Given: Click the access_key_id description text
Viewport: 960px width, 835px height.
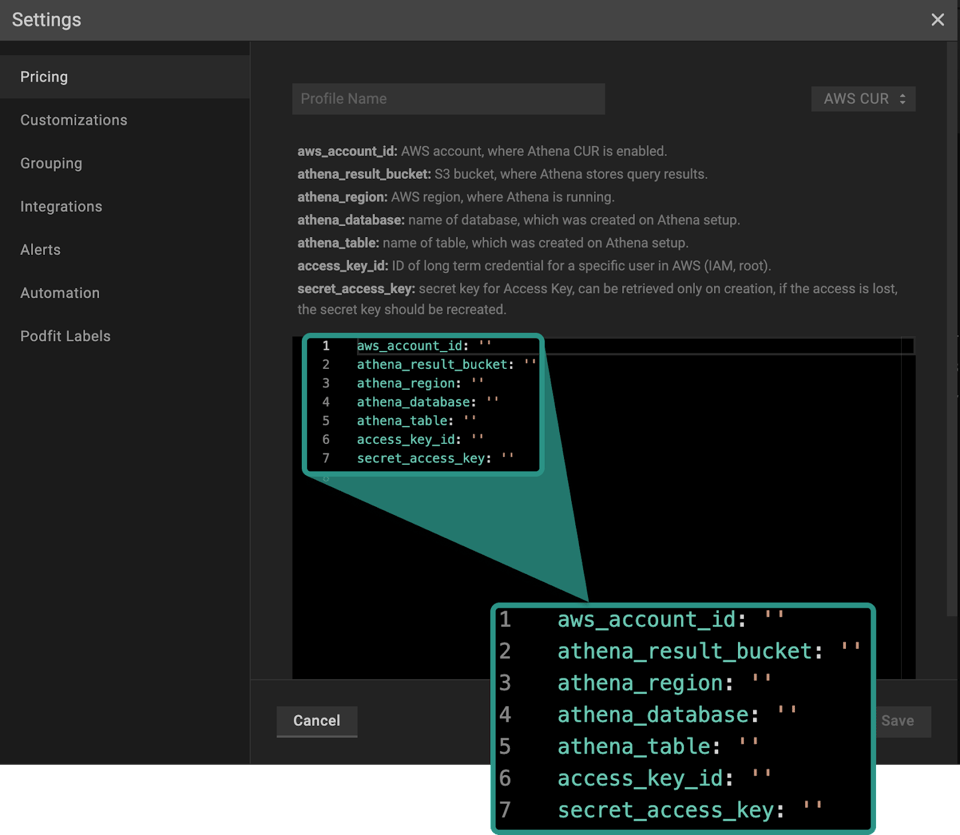Looking at the screenshot, I should [534, 266].
